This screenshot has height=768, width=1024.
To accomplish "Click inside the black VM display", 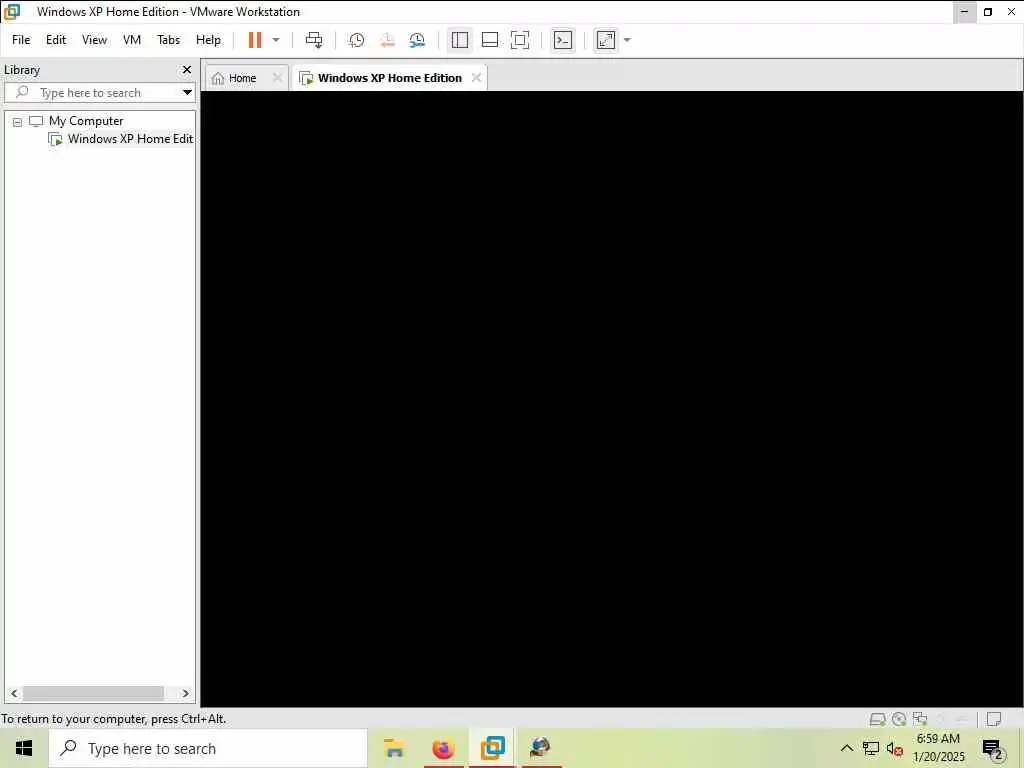I will tap(612, 398).
